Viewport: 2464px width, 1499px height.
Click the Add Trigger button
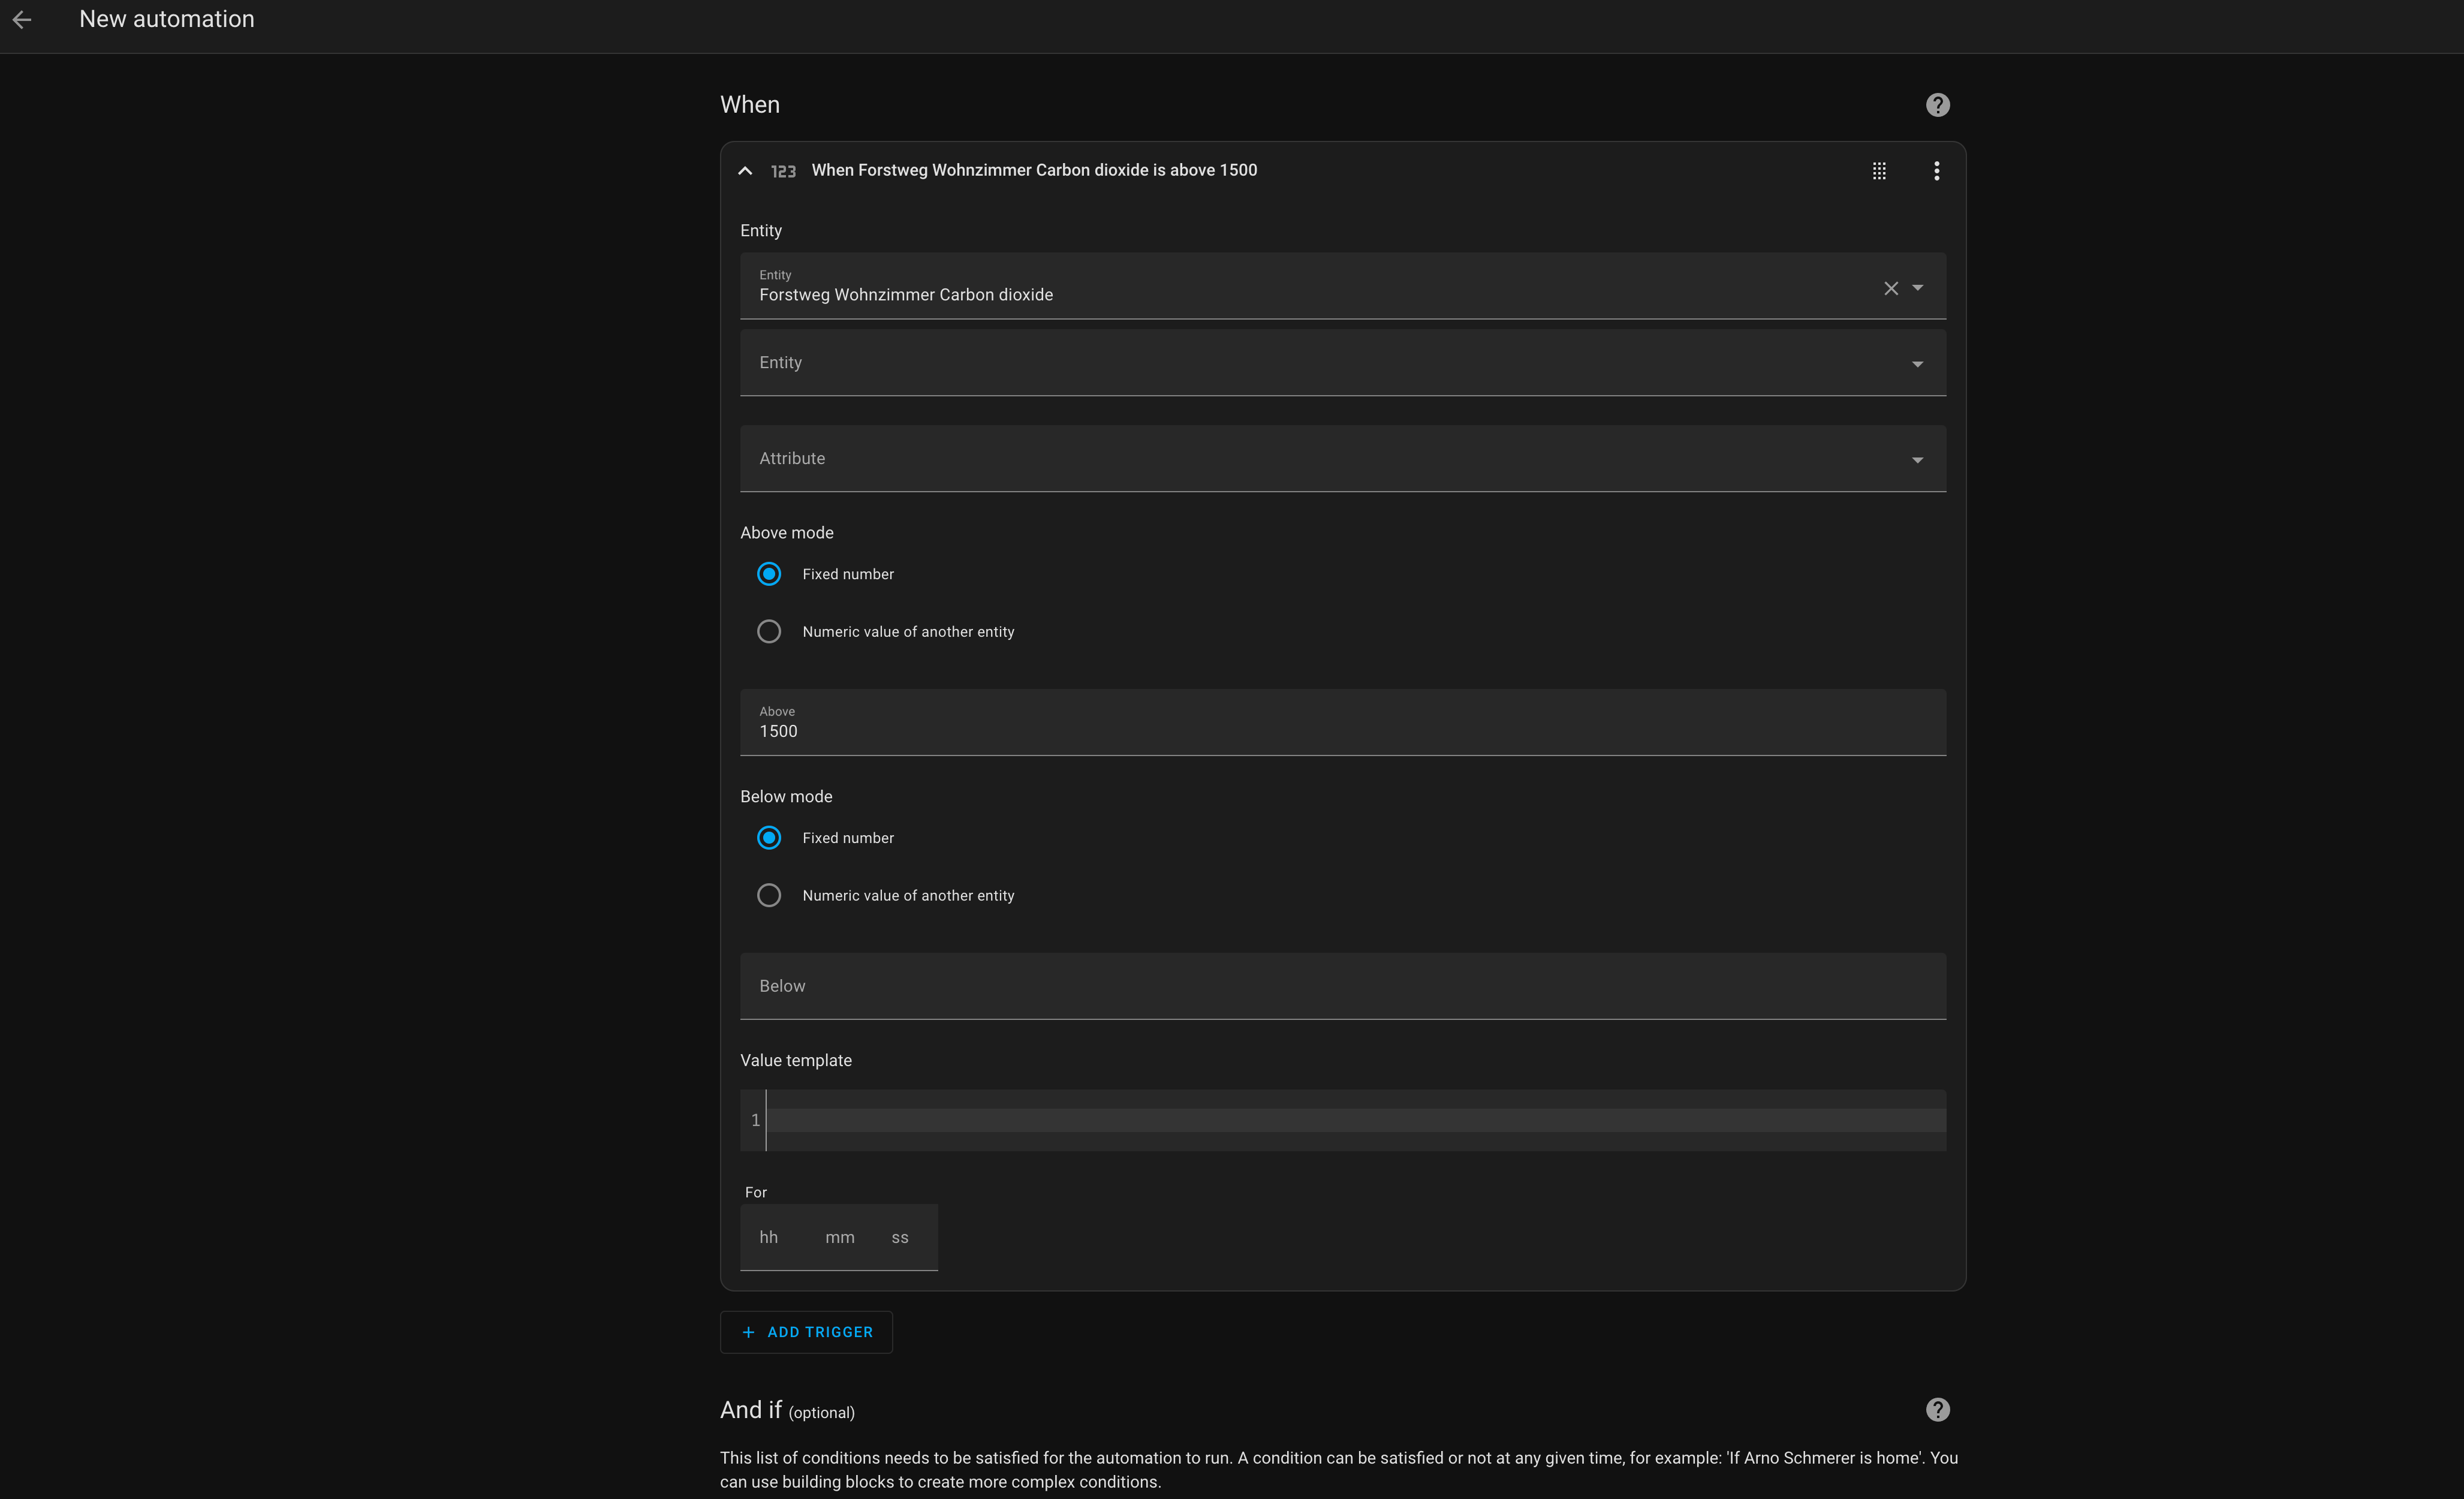(806, 1332)
